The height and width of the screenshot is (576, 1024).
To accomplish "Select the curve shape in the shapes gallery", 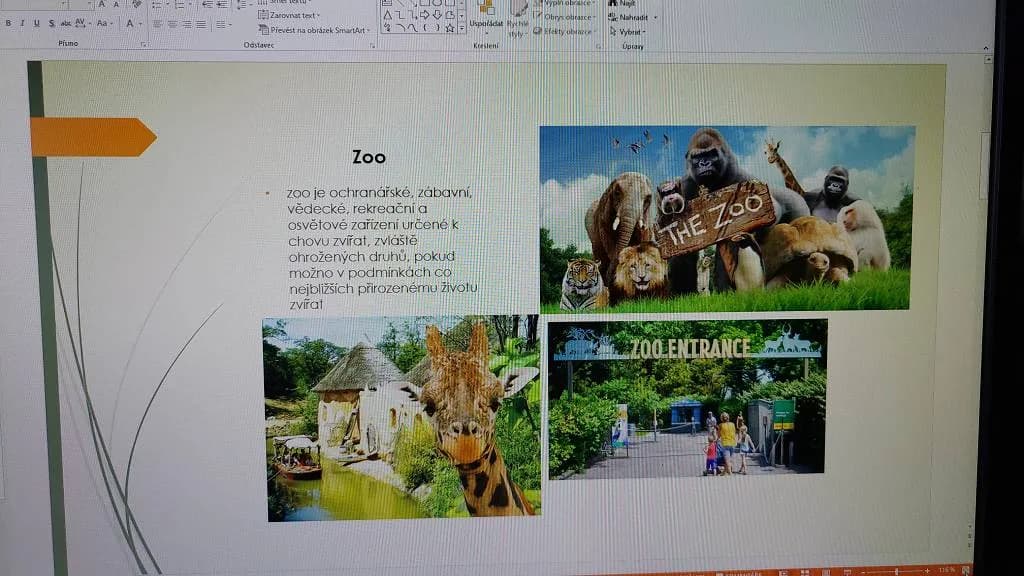I will coord(413,28).
